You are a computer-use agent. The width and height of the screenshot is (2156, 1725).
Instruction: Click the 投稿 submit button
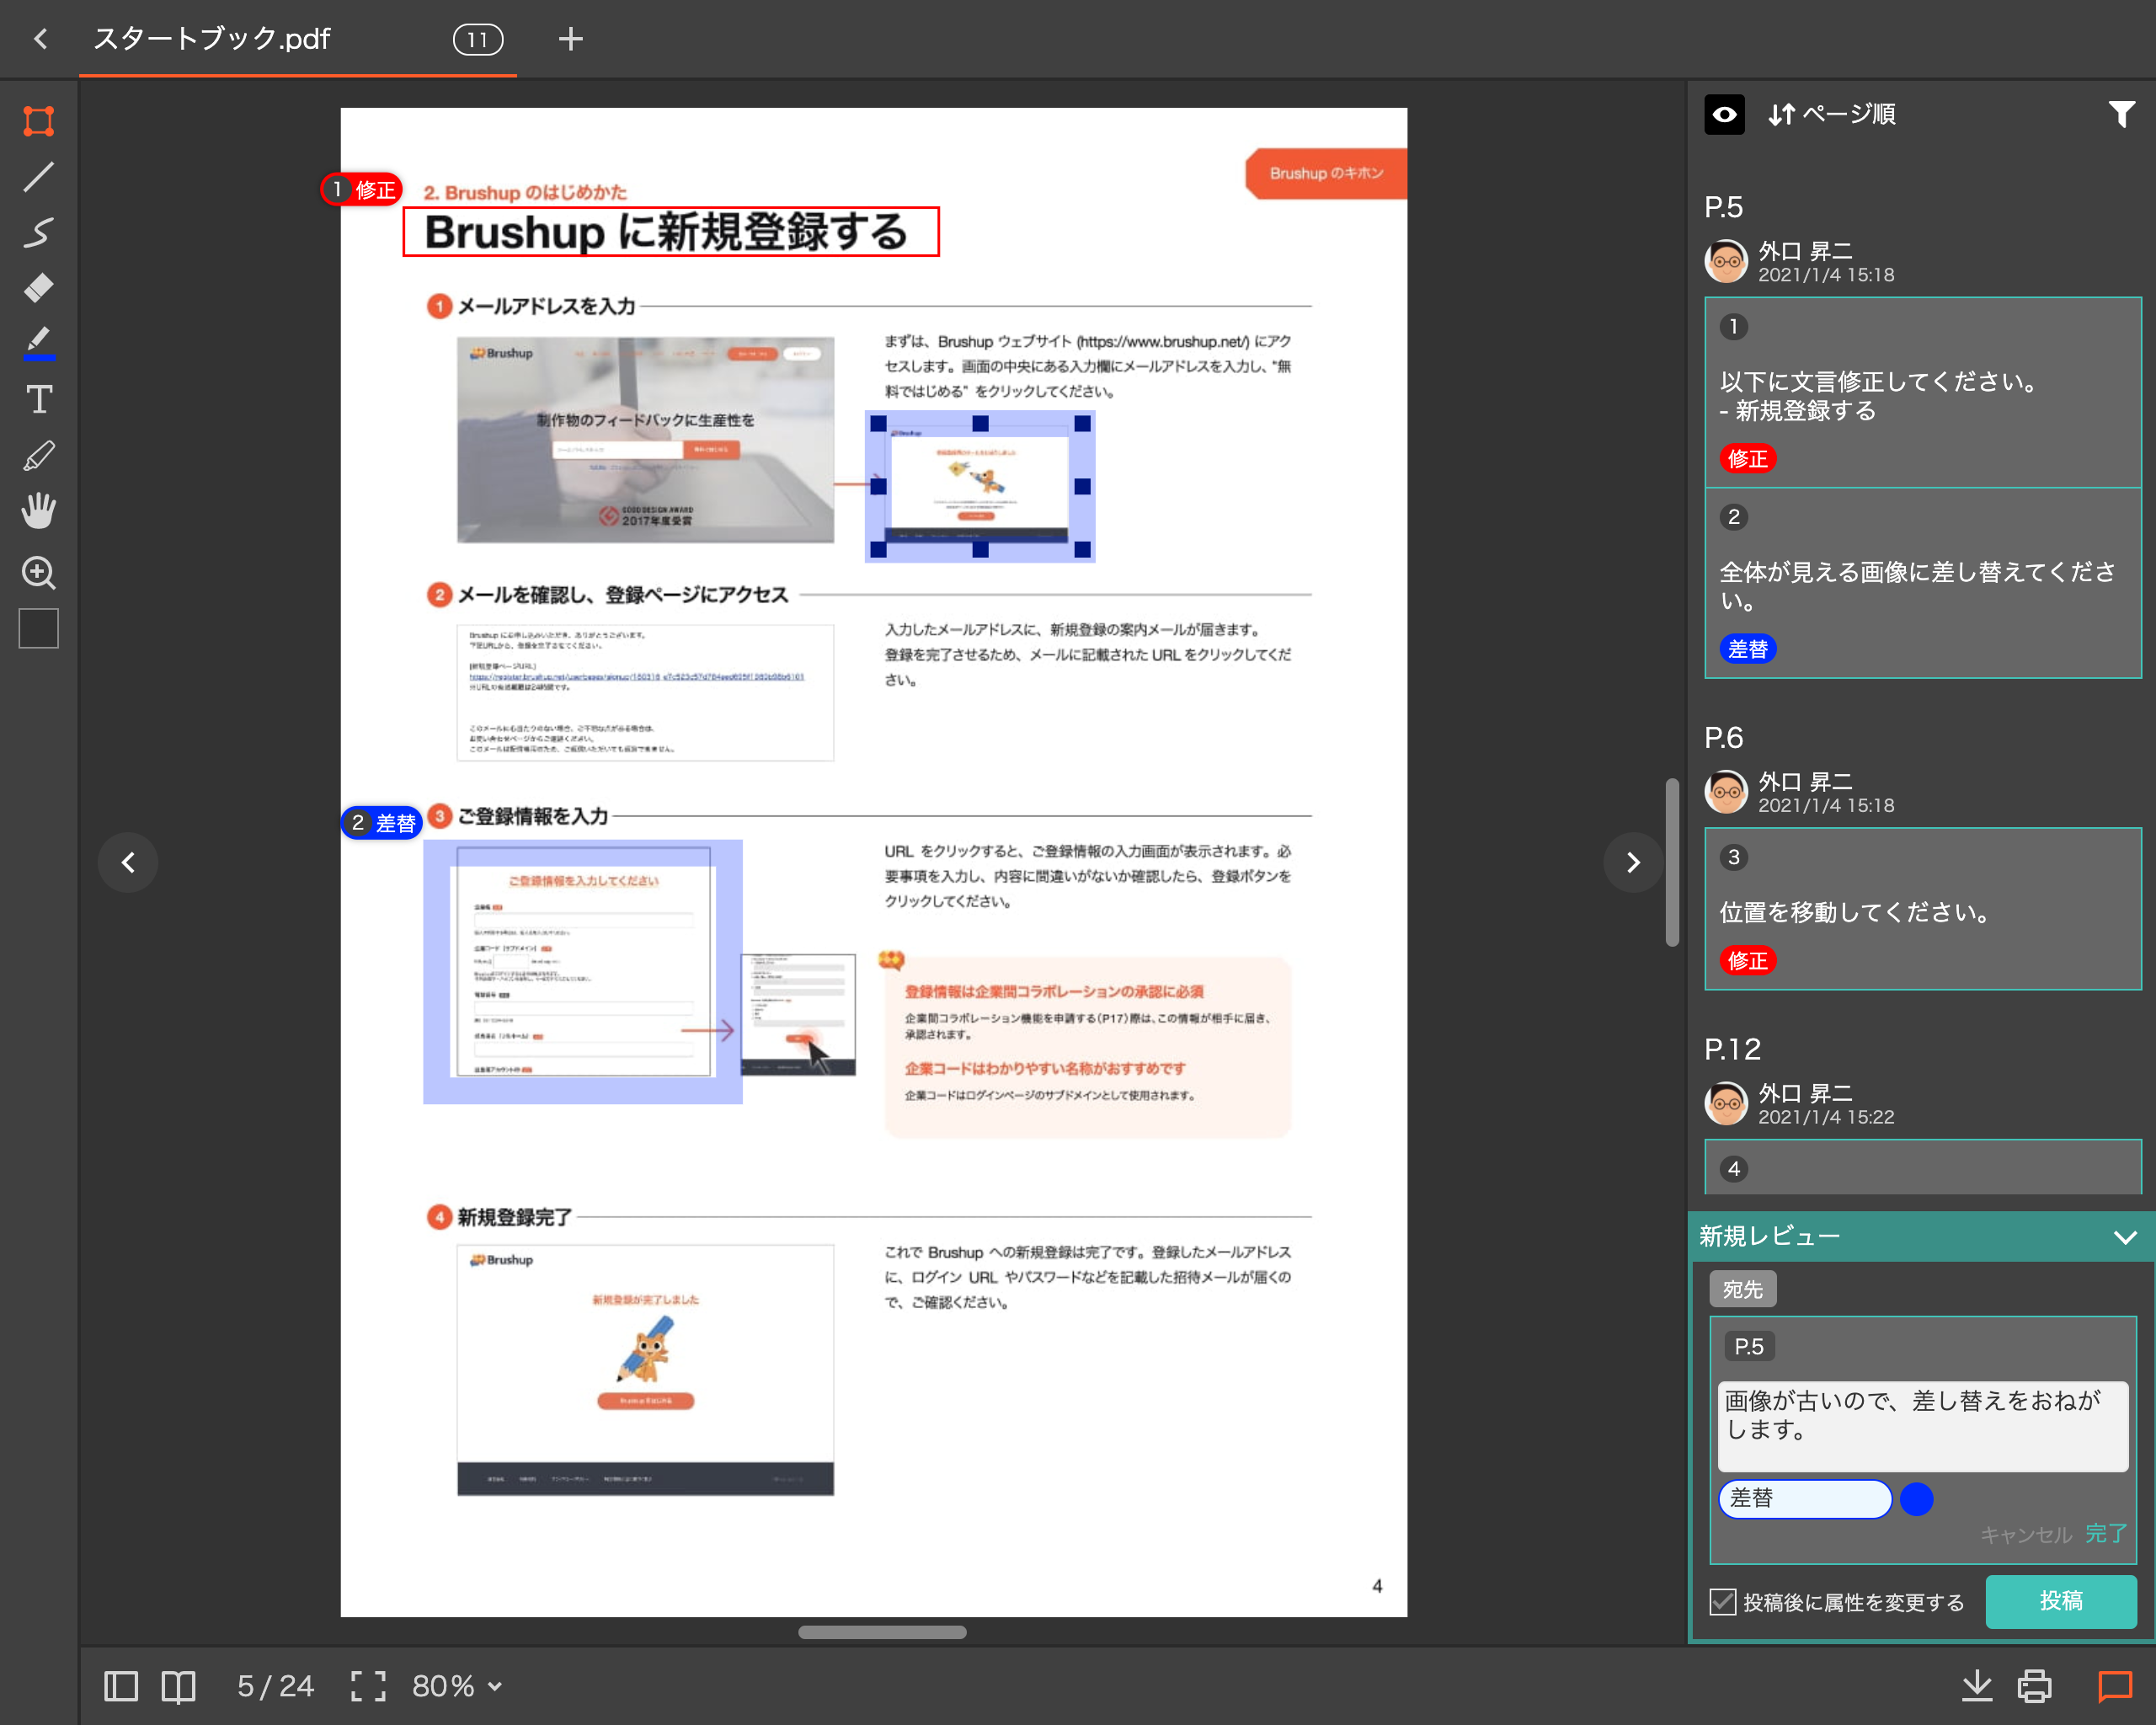coord(2060,1601)
